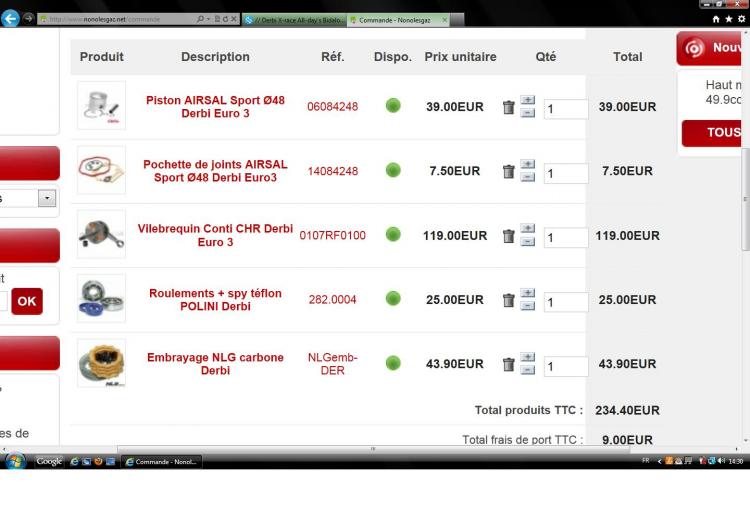Switch to the Derbi X-race browser tab
Screen dimensions: 750x509
click(294, 20)
